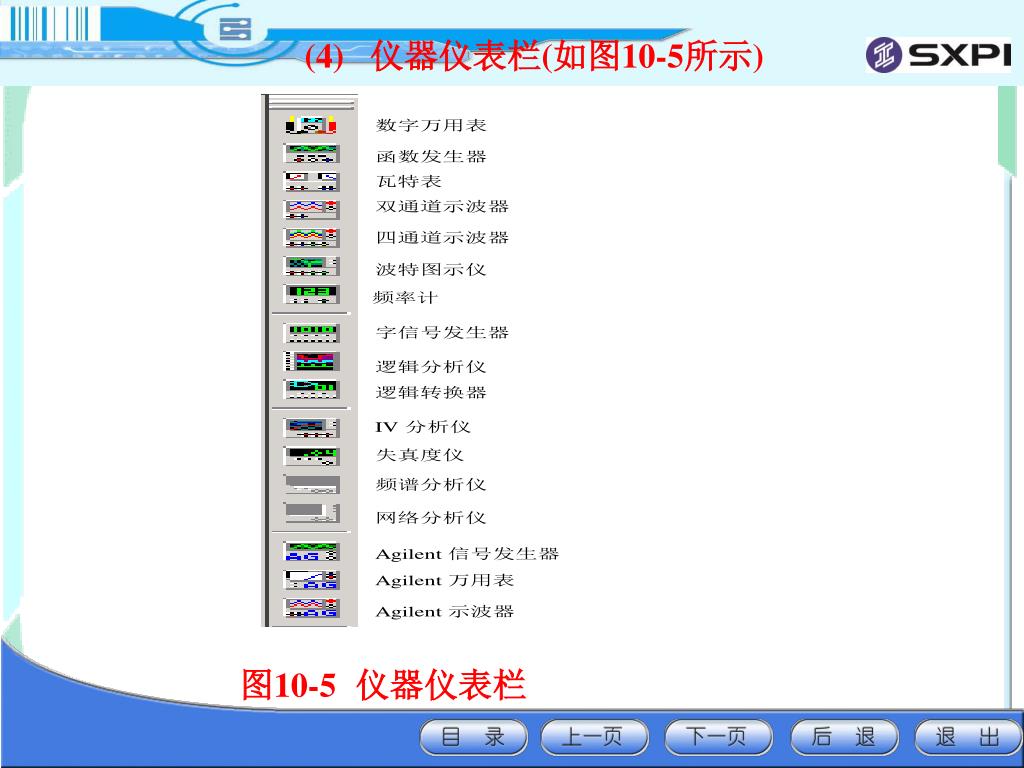Click the label 函数发生器
Image resolution: width=1024 pixels, height=768 pixels.
click(431, 157)
